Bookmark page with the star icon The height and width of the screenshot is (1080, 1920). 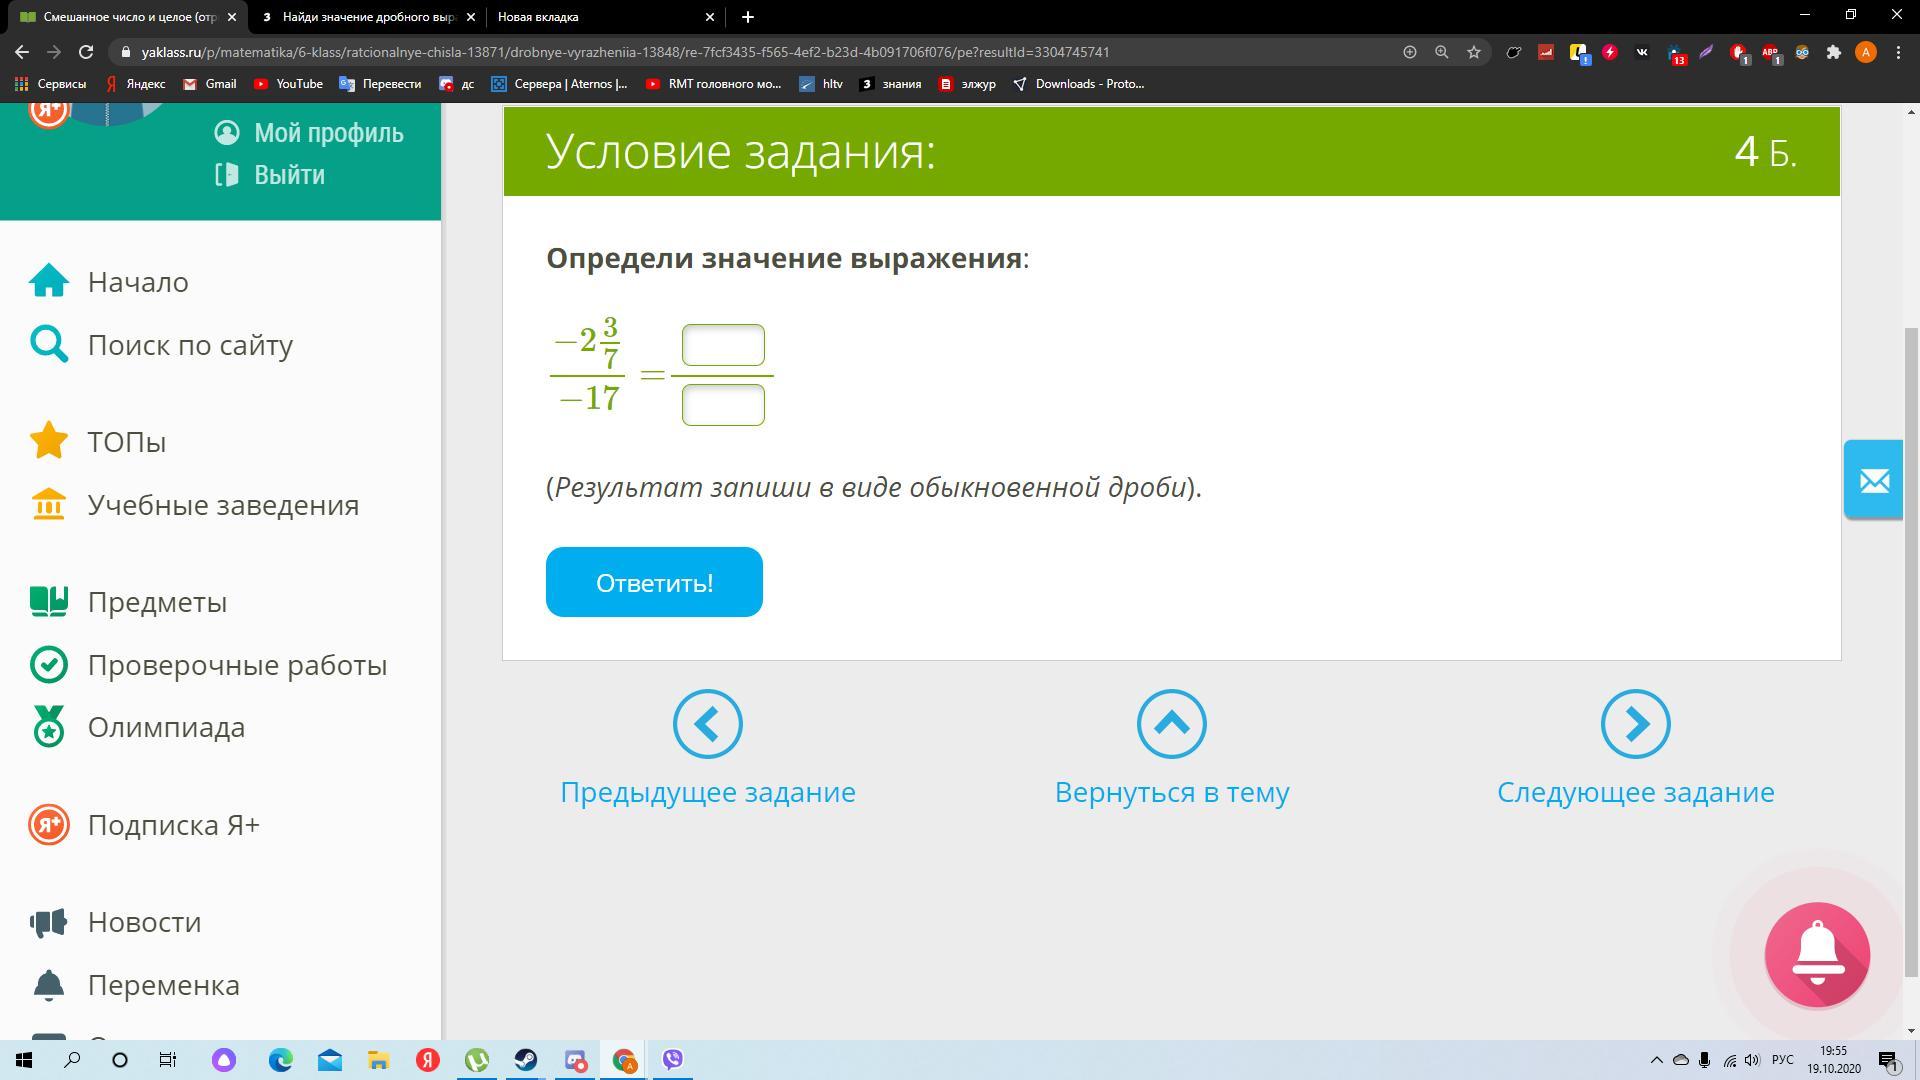pos(1473,52)
